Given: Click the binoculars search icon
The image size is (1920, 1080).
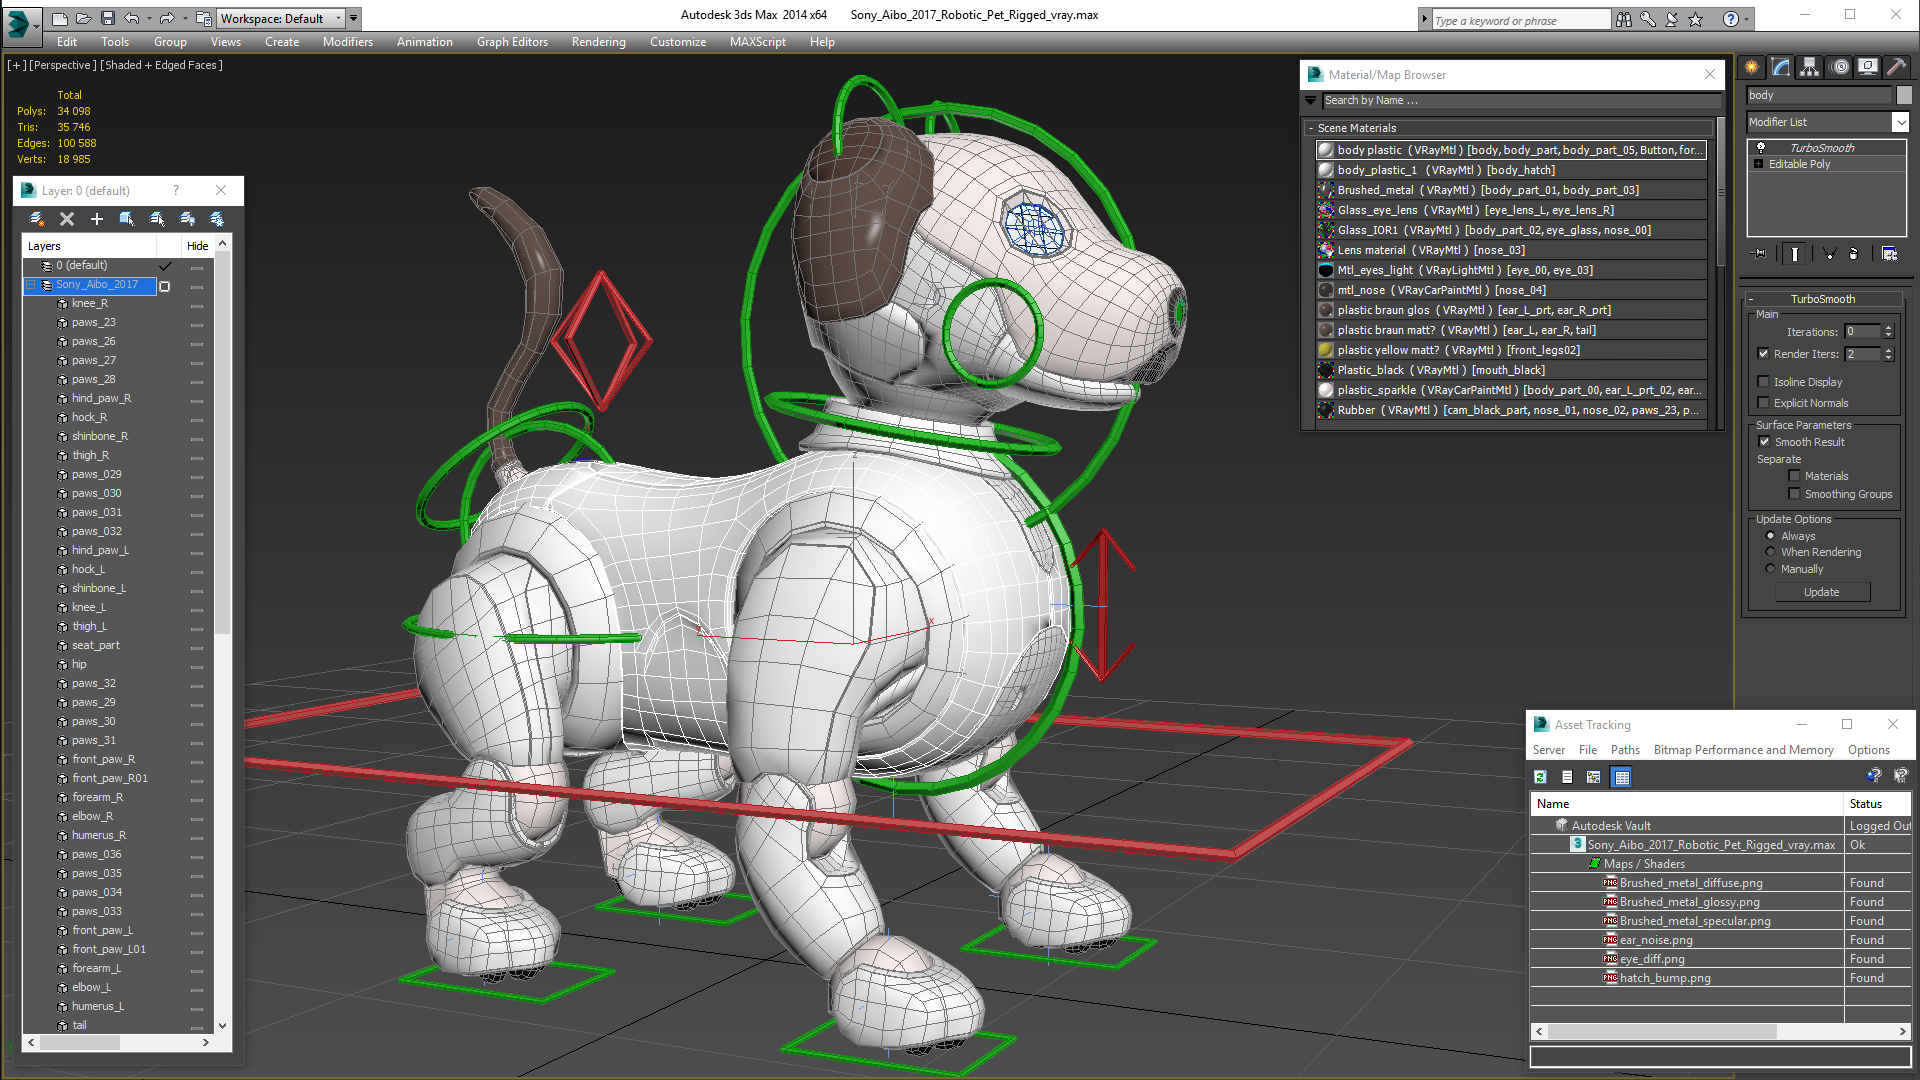Looking at the screenshot, I should (1623, 19).
